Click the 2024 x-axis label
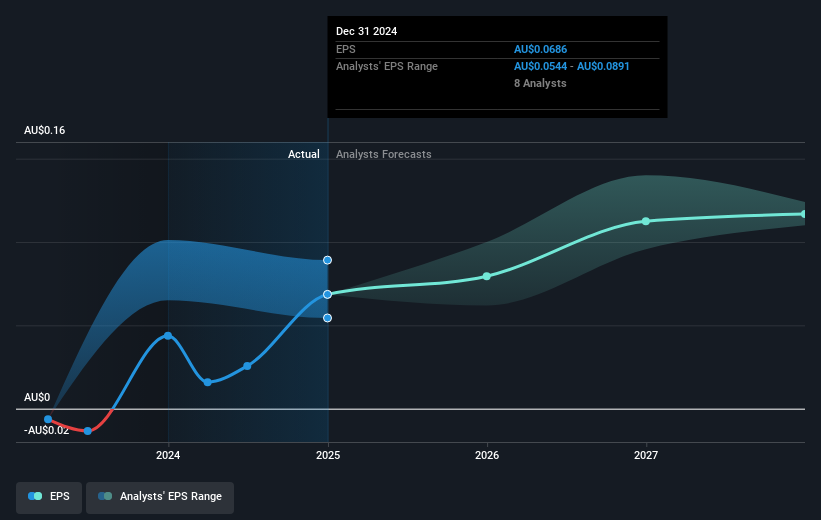The width and height of the screenshot is (821, 520). (168, 455)
